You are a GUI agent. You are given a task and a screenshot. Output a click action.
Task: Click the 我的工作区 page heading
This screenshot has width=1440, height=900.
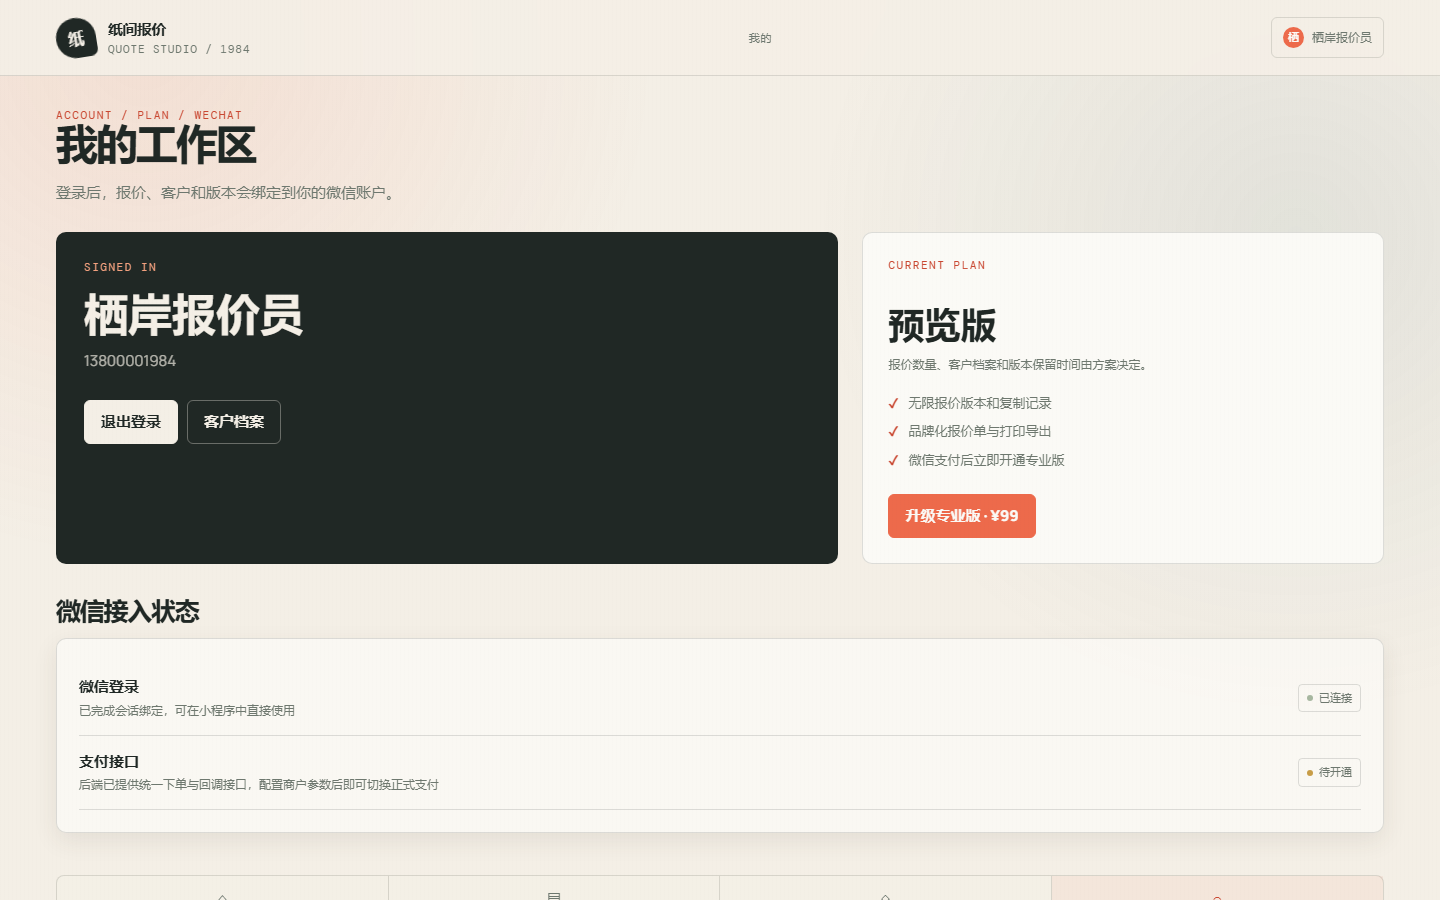[x=156, y=146]
